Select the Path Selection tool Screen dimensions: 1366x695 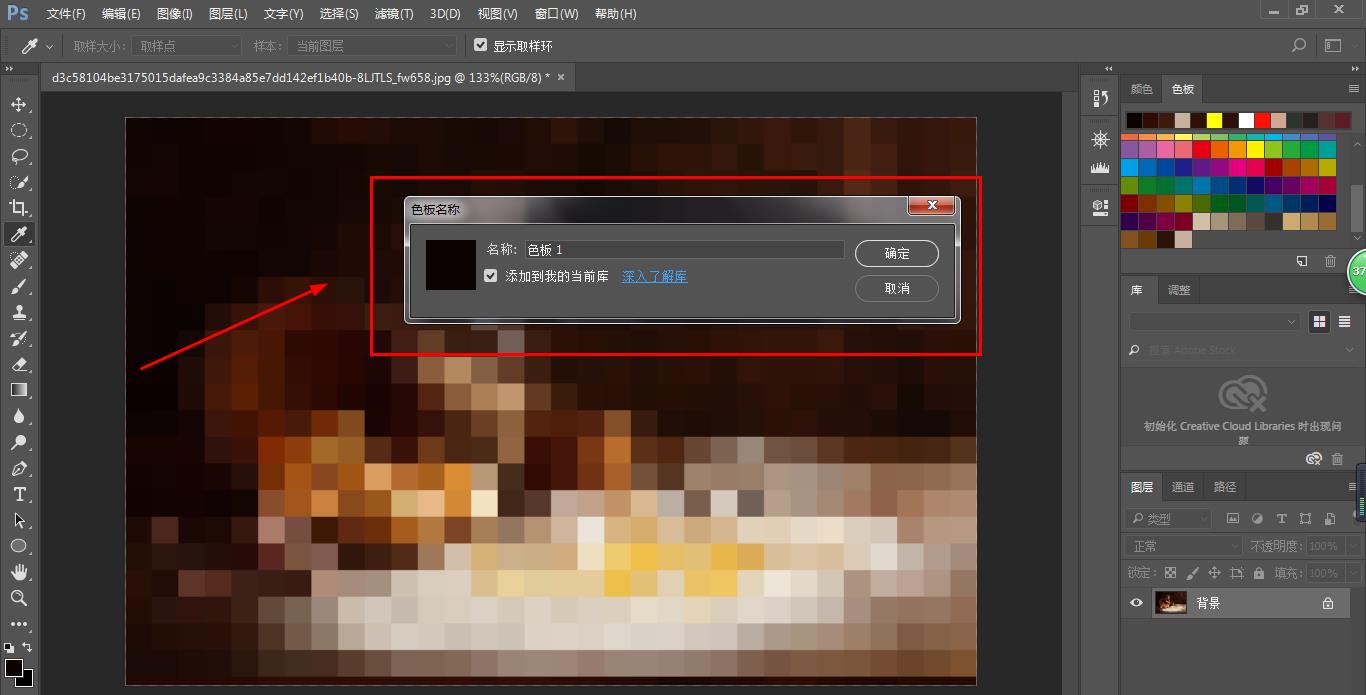coord(18,520)
